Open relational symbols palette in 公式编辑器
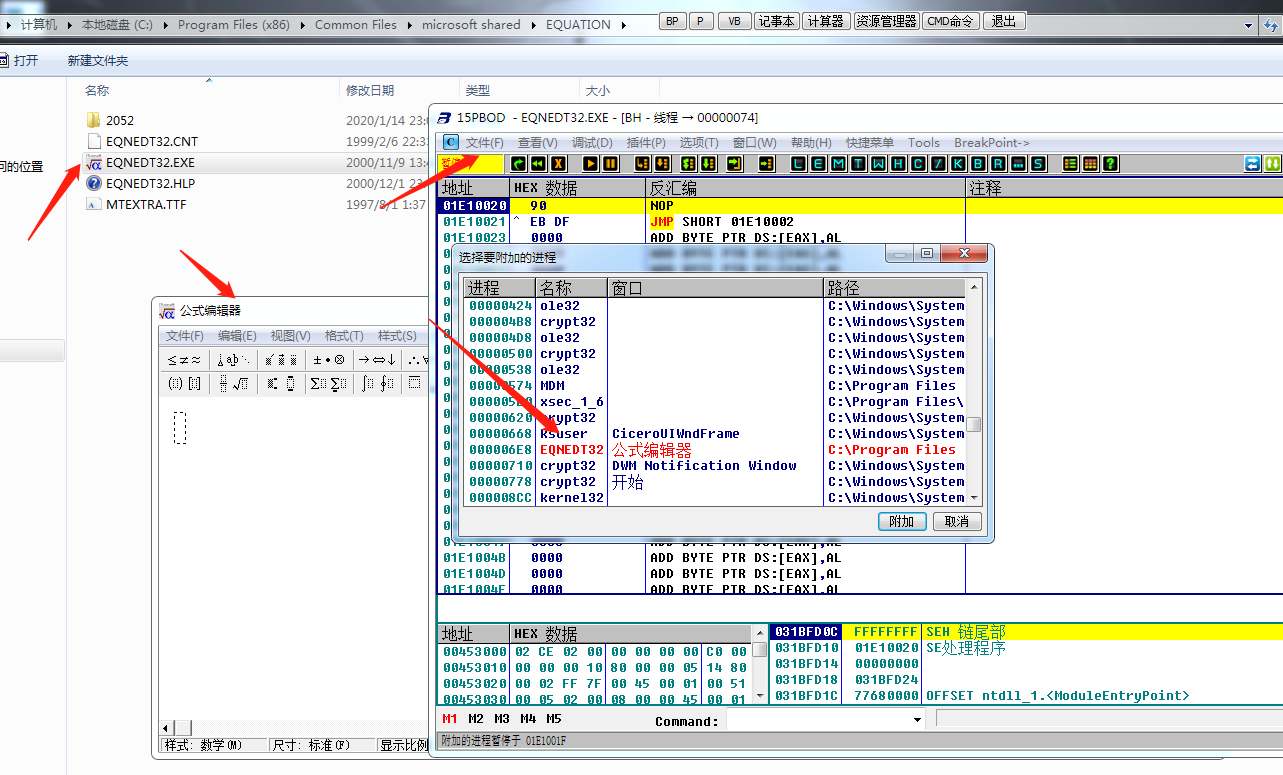Screen dimensions: 1283x775 [184, 360]
